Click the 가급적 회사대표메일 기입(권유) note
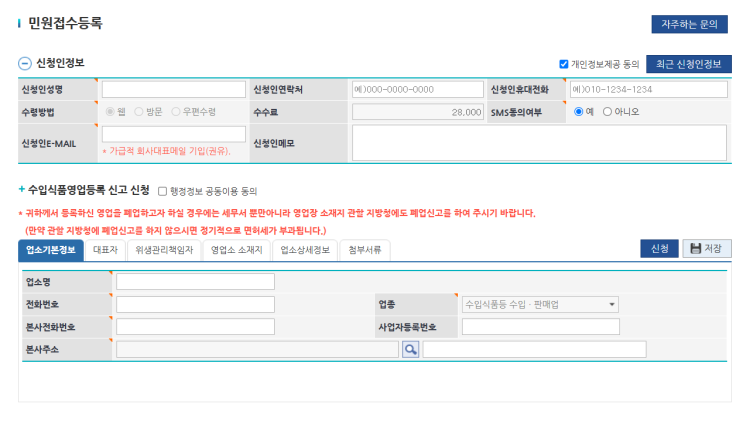The image size is (743, 421). (x=166, y=151)
